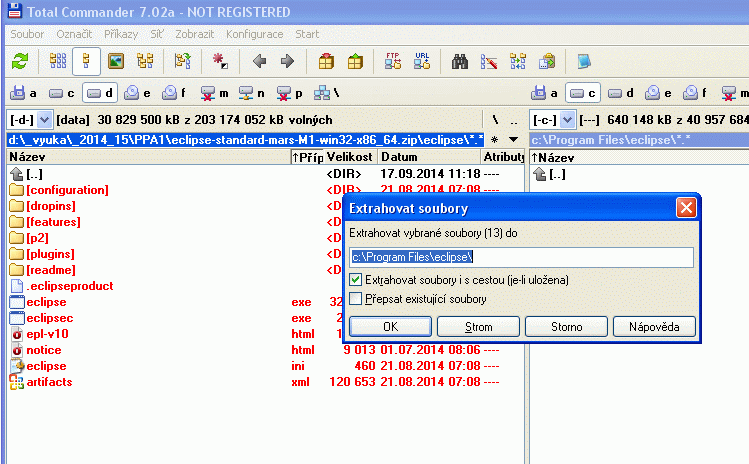Toggle 'Extrahovat soubory i s cestou' checkbox
Image resolution: width=749 pixels, height=464 pixels.
point(355,280)
